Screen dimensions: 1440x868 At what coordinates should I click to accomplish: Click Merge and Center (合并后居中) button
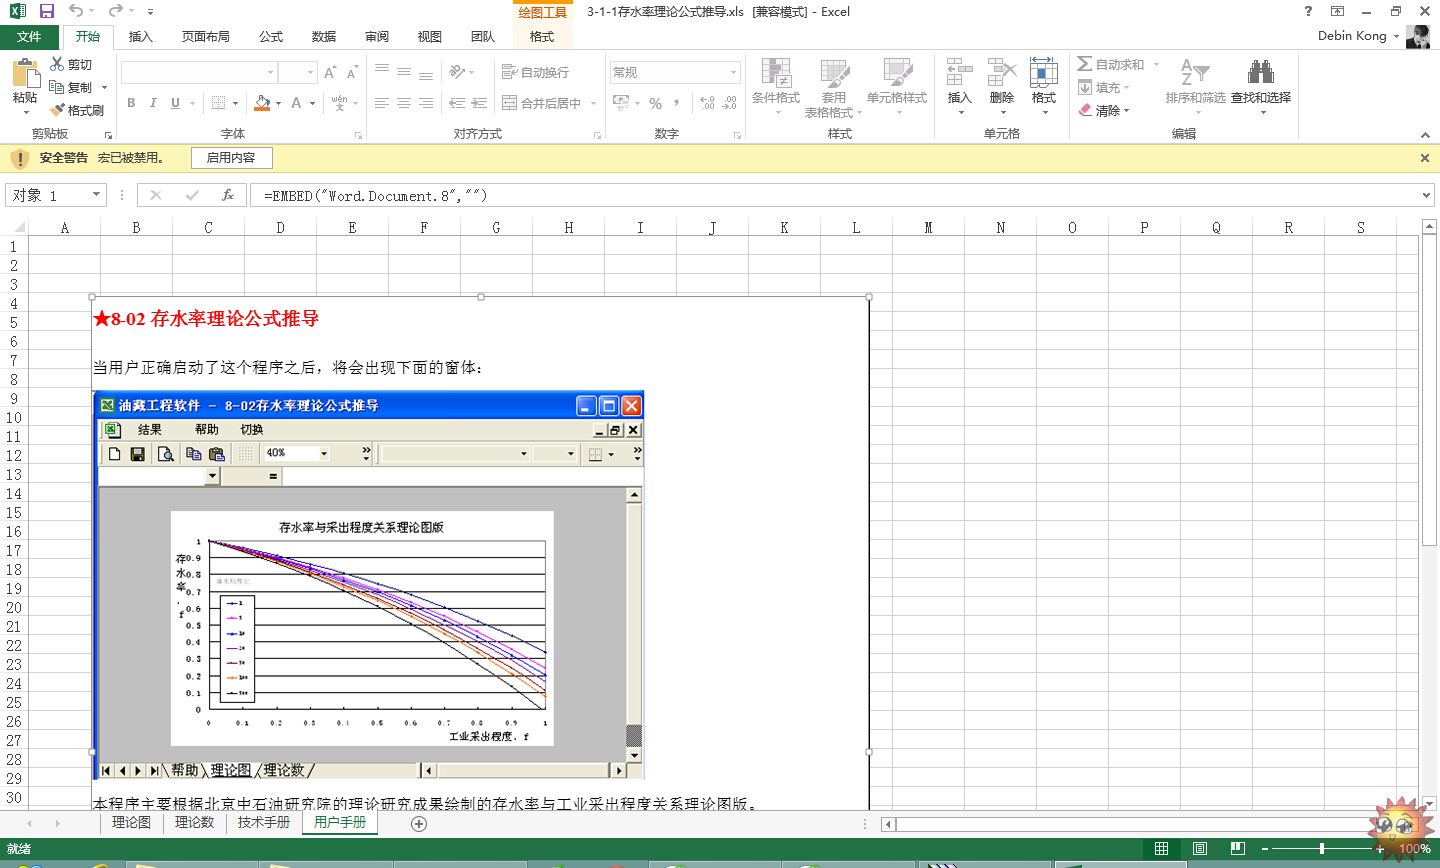[x=540, y=103]
